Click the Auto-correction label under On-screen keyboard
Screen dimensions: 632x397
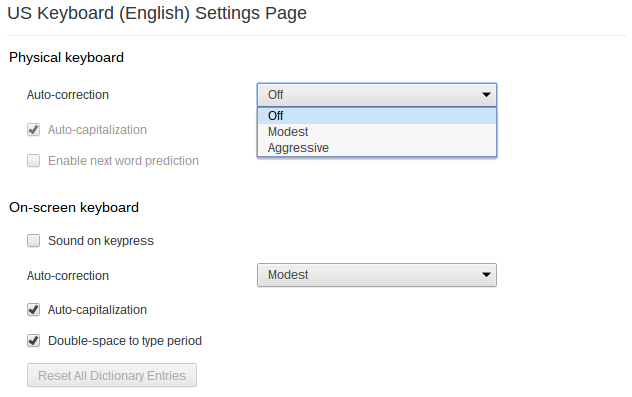(68, 276)
